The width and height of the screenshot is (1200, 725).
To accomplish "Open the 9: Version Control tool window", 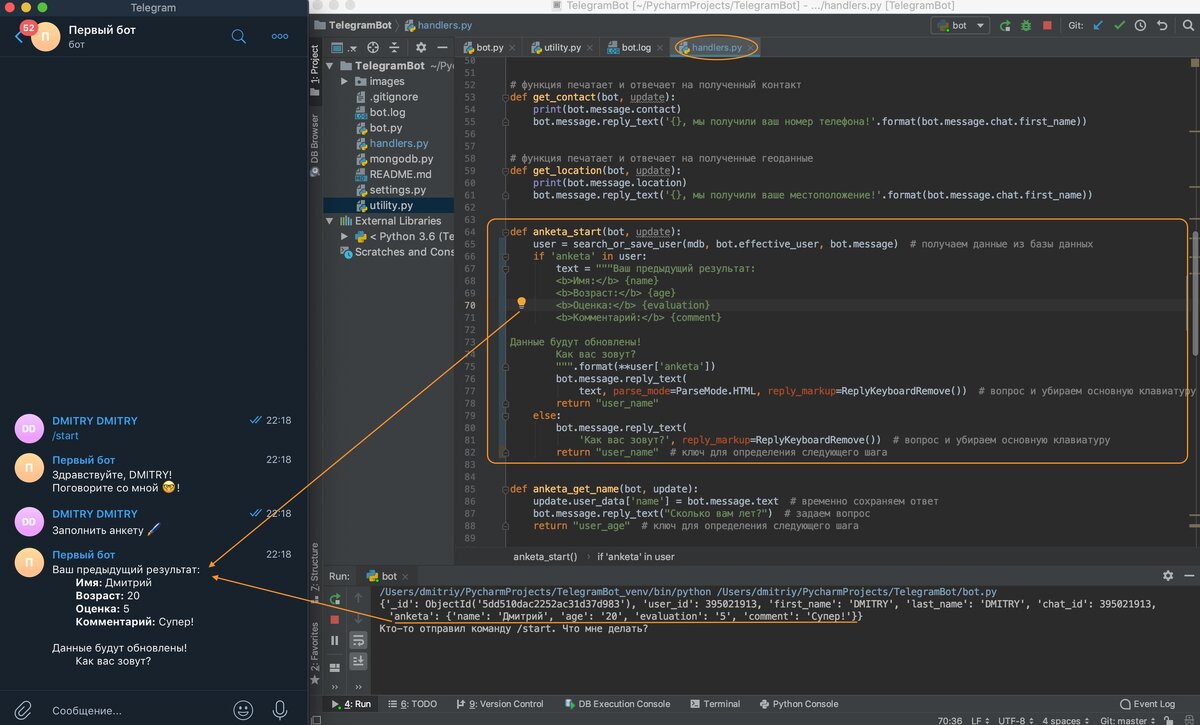I will pyautogui.click(x=500, y=704).
